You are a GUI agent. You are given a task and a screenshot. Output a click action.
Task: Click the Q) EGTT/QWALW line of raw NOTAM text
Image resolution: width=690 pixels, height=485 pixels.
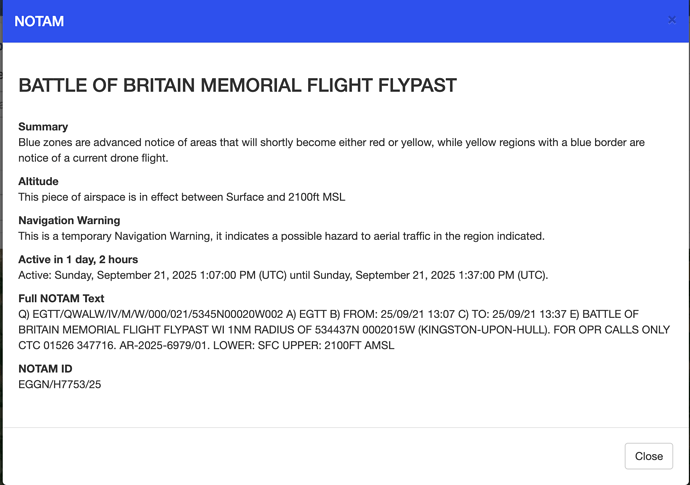(150, 314)
